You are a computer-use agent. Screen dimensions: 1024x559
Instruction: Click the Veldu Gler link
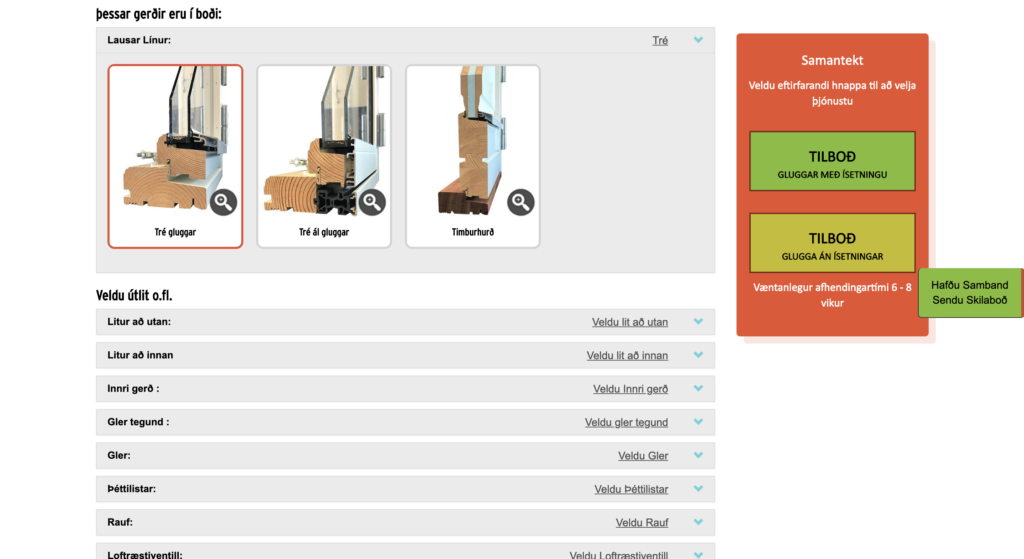click(643, 456)
